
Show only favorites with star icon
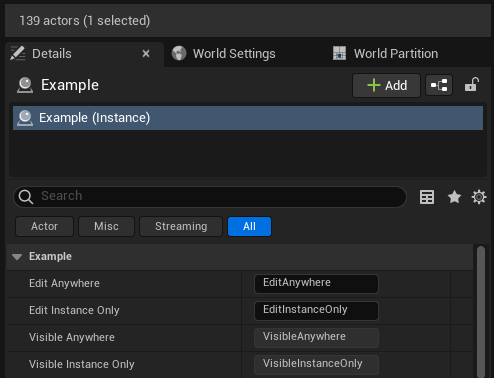tap(454, 197)
